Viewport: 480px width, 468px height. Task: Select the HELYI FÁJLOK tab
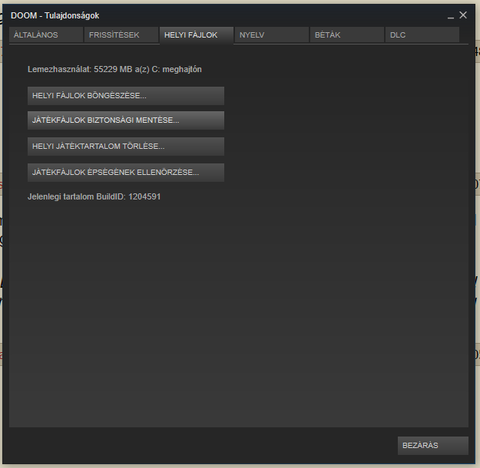coord(197,35)
